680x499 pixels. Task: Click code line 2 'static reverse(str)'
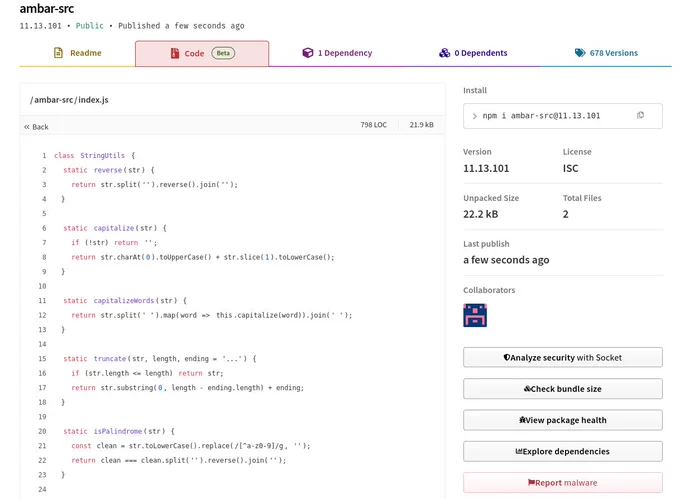pos(108,170)
